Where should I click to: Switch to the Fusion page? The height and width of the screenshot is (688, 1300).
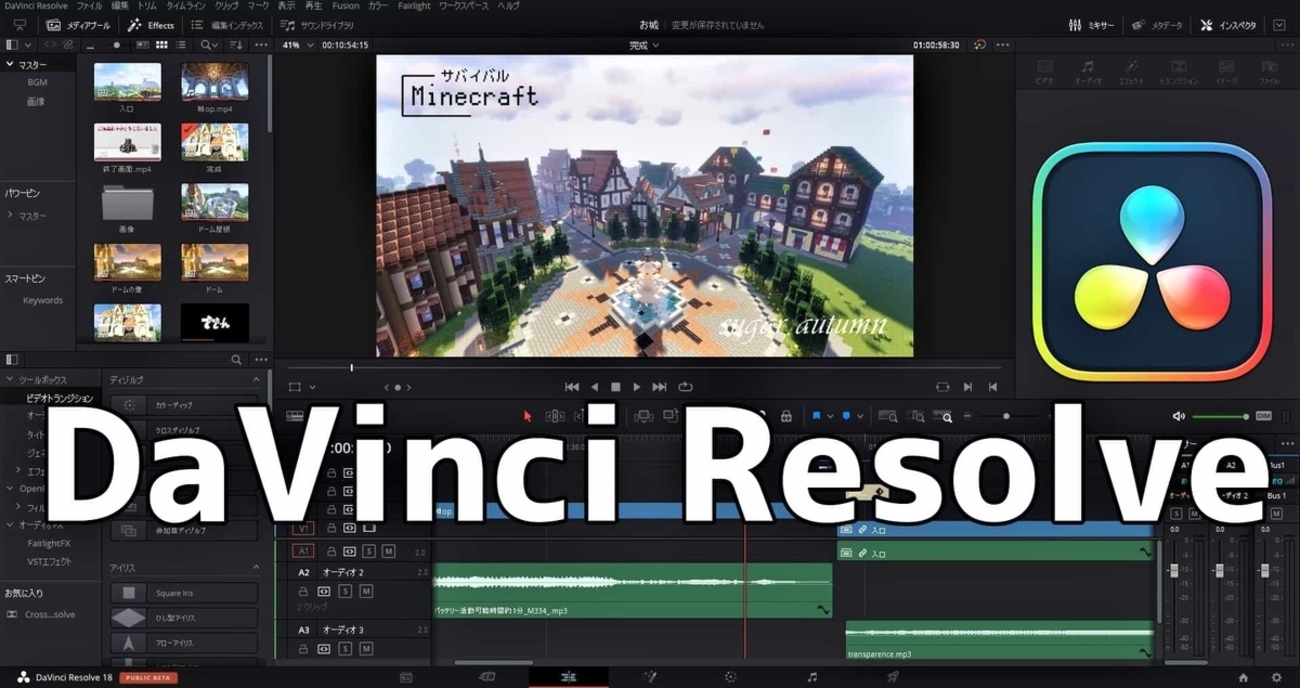tap(649, 677)
